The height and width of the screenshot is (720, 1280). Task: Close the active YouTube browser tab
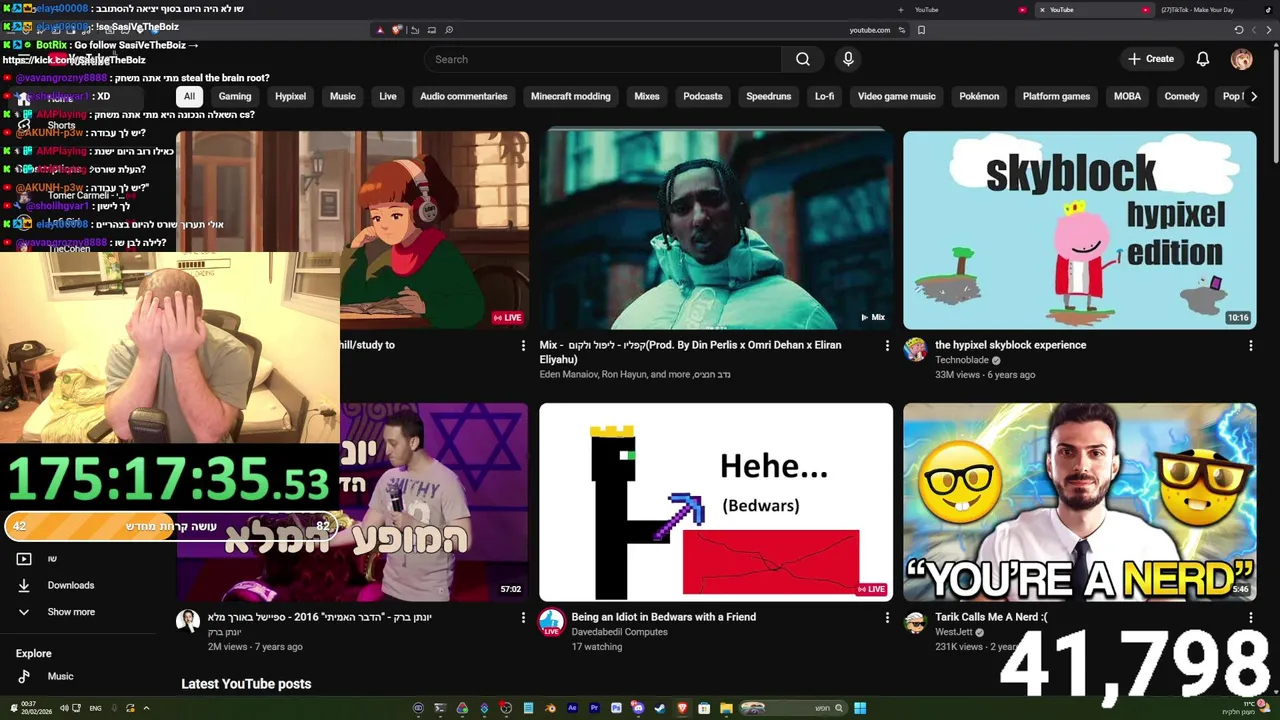pyautogui.click(x=1042, y=10)
